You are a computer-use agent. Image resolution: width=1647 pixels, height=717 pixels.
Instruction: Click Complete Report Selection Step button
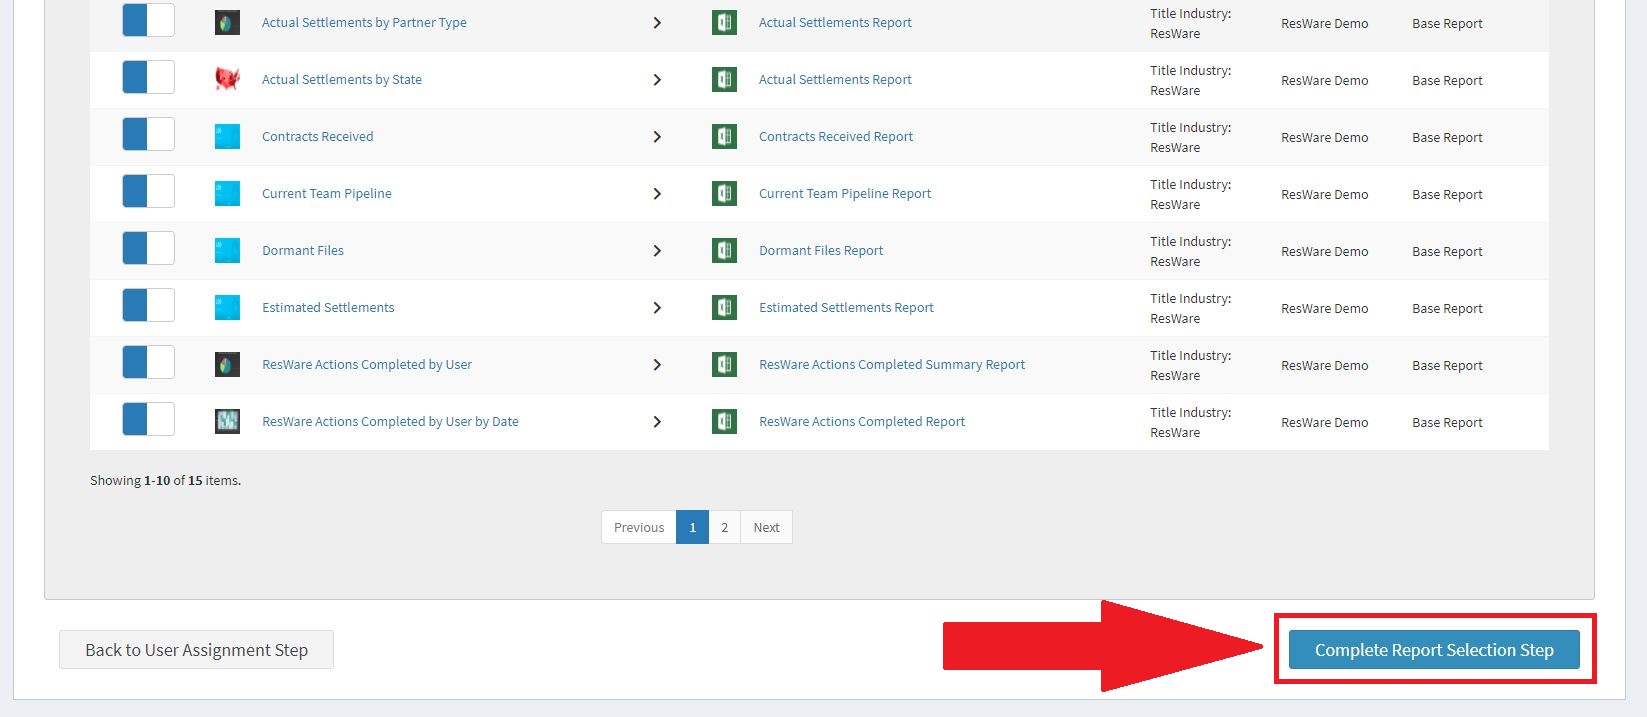point(1434,650)
